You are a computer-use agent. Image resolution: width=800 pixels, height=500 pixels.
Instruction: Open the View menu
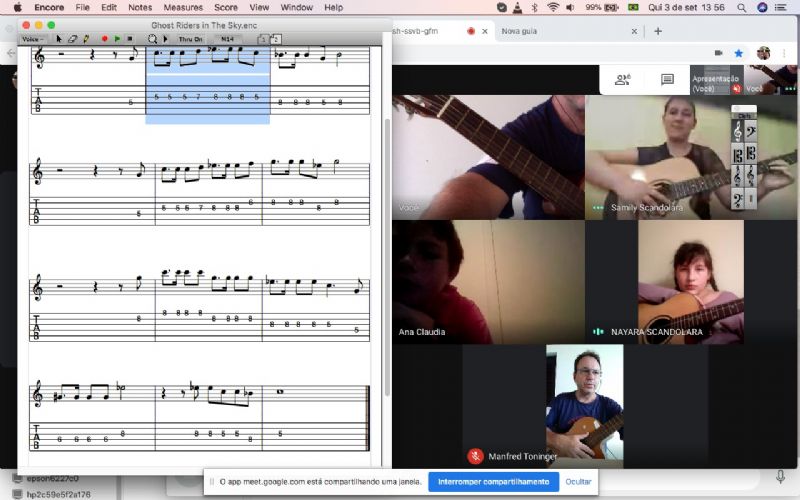(x=259, y=7)
